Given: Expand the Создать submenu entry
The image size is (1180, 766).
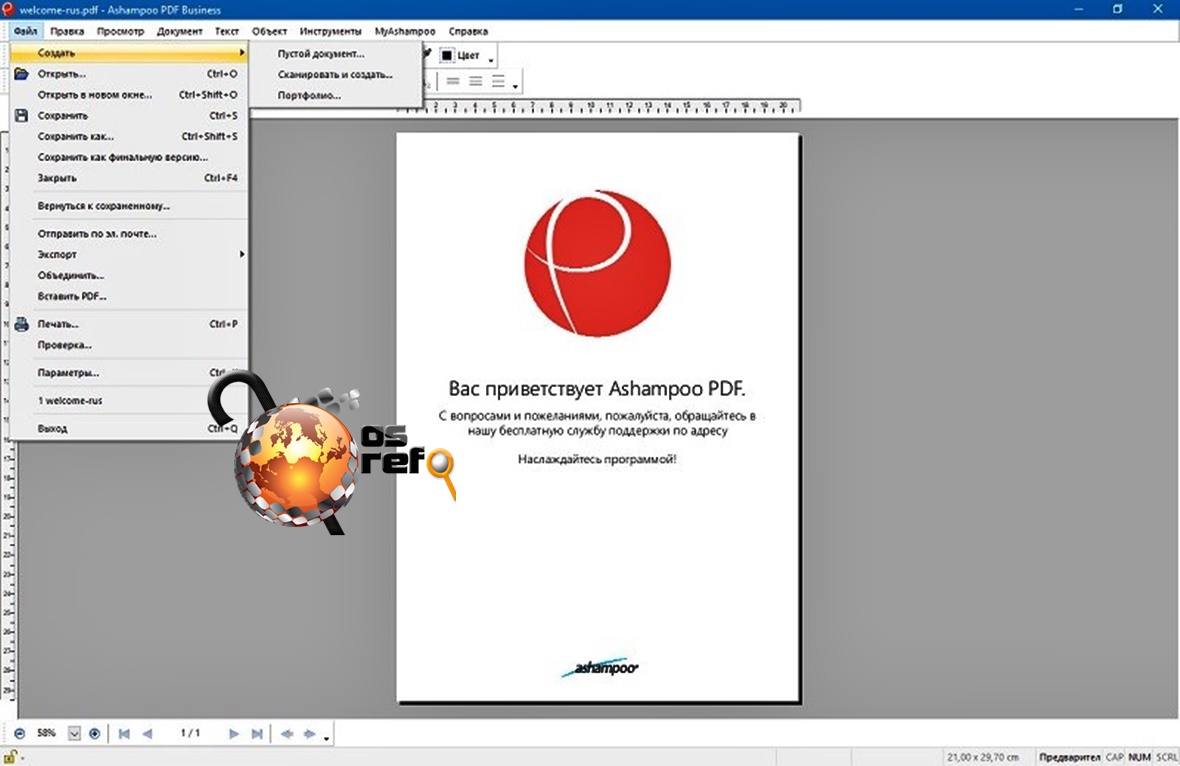Looking at the screenshot, I should (x=129, y=53).
